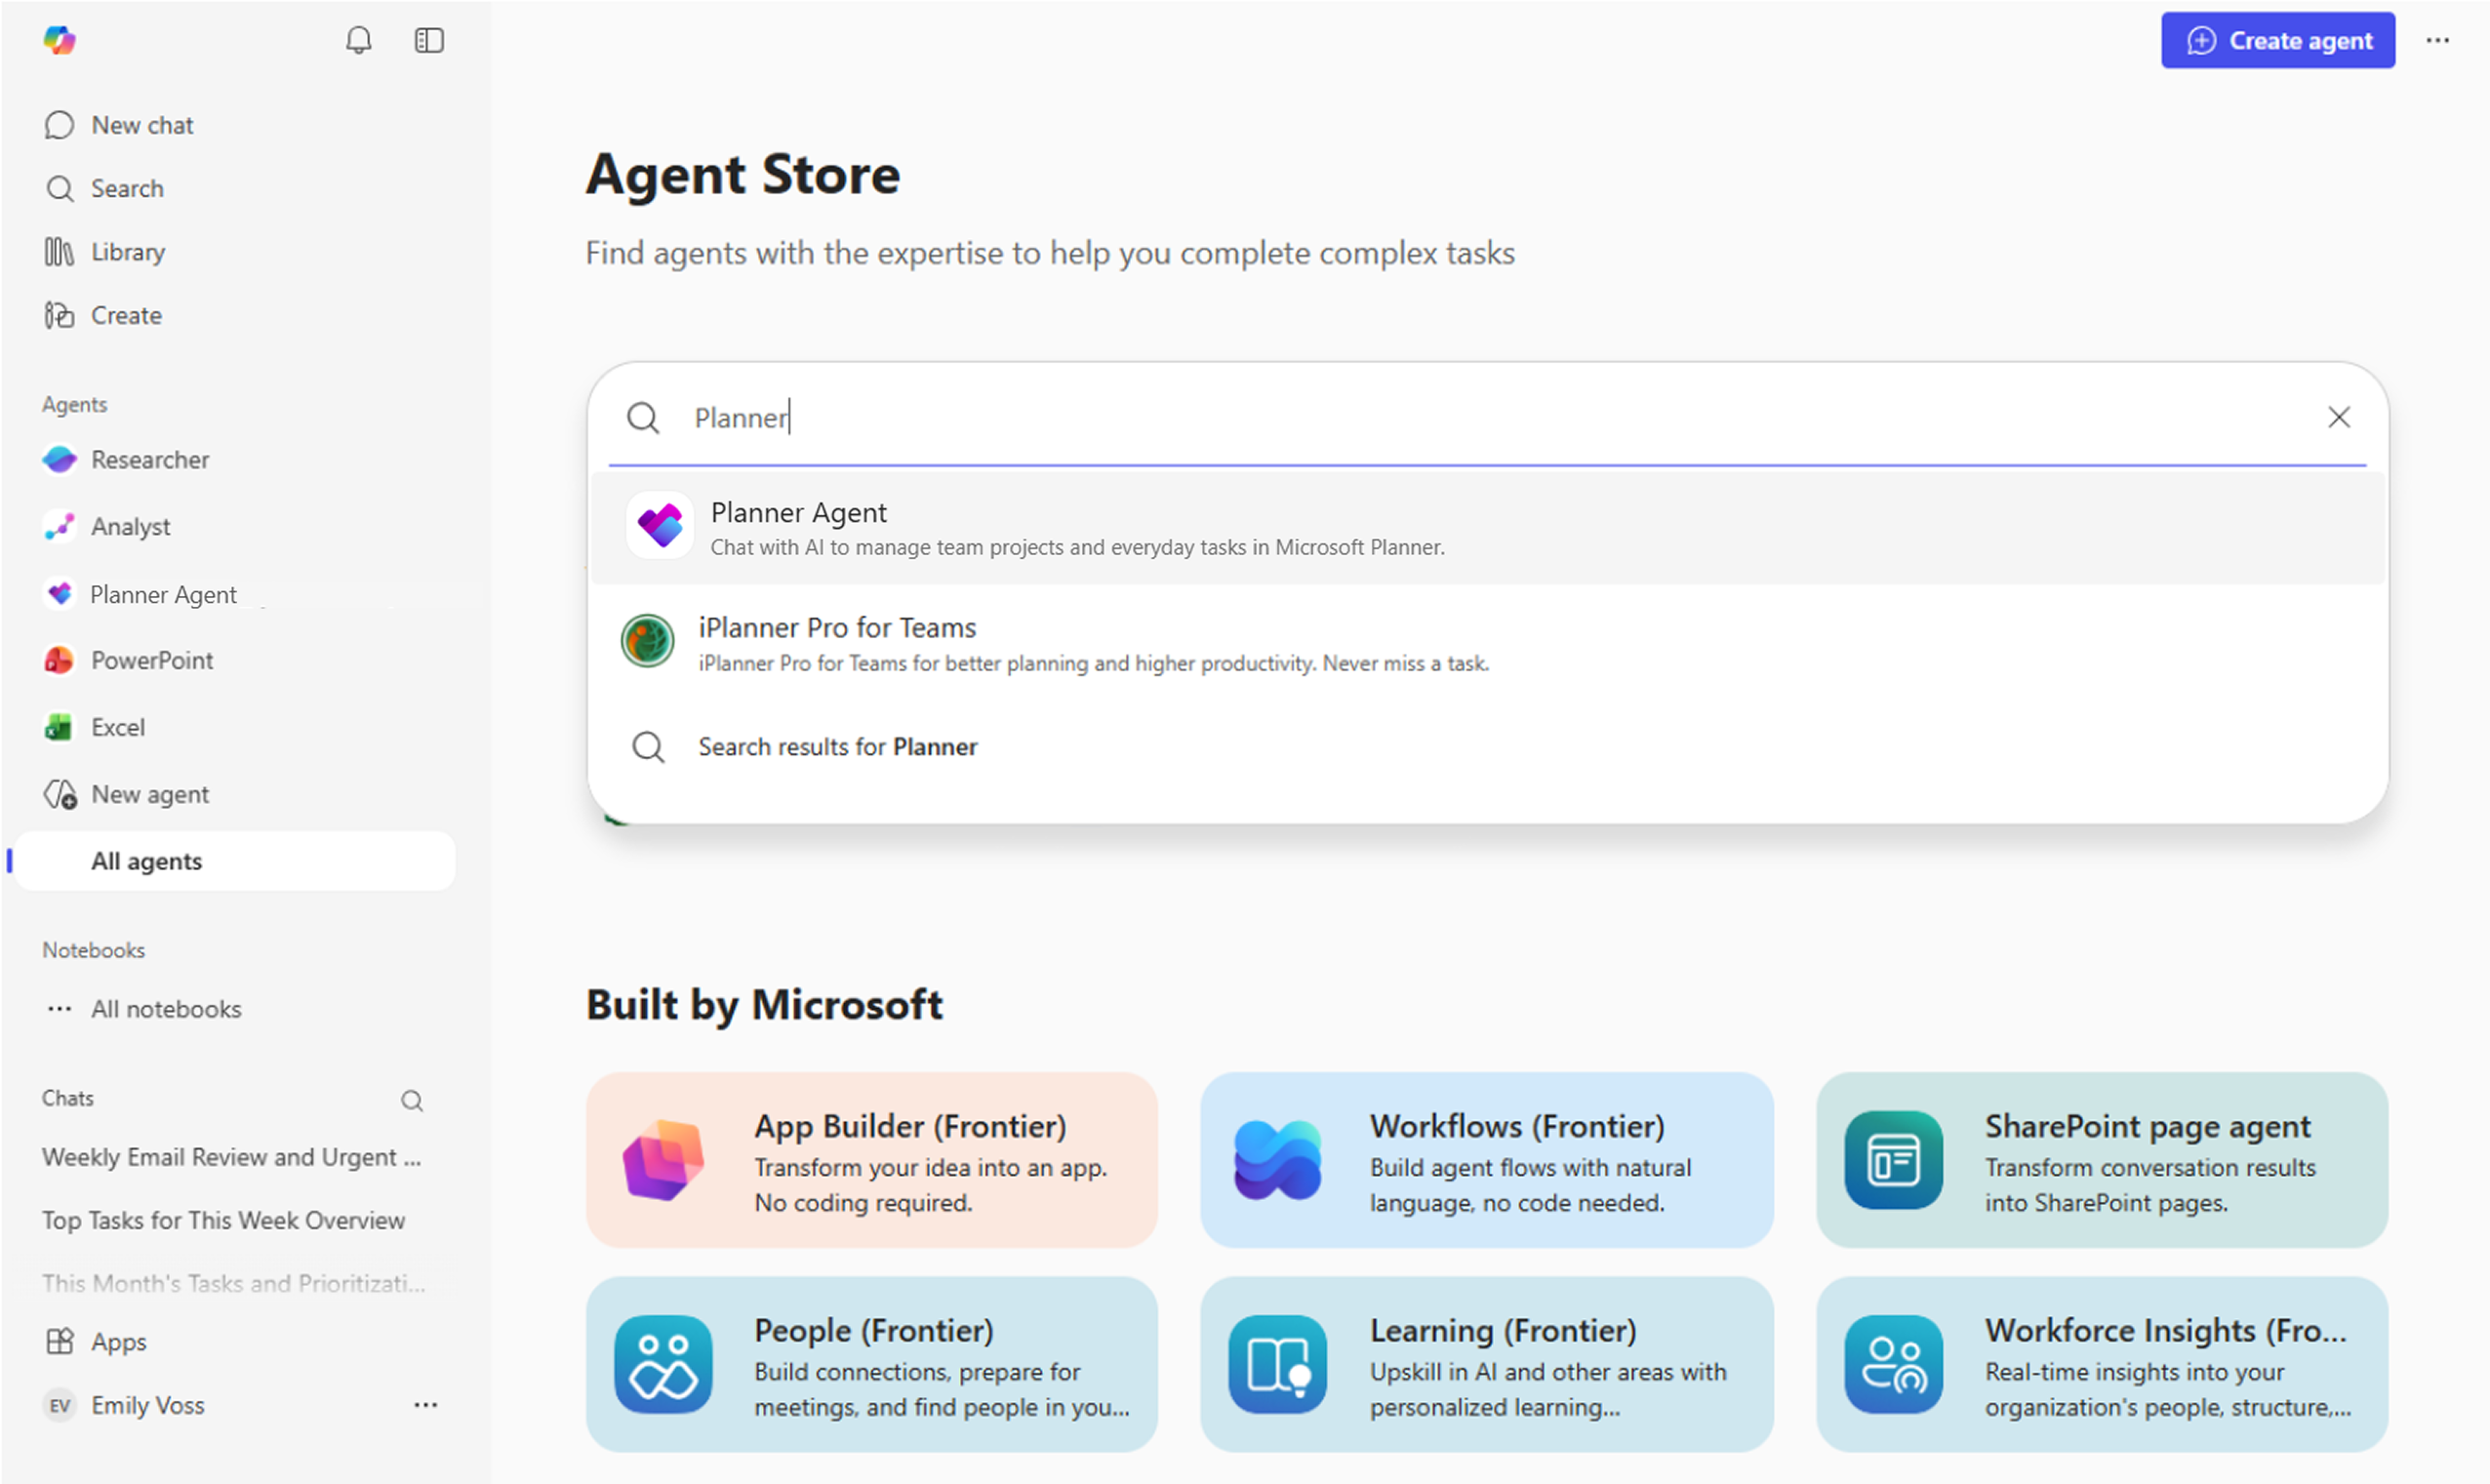The image size is (2490, 1484).
Task: Select Planner Agent in sidebar
Action: pos(139,594)
